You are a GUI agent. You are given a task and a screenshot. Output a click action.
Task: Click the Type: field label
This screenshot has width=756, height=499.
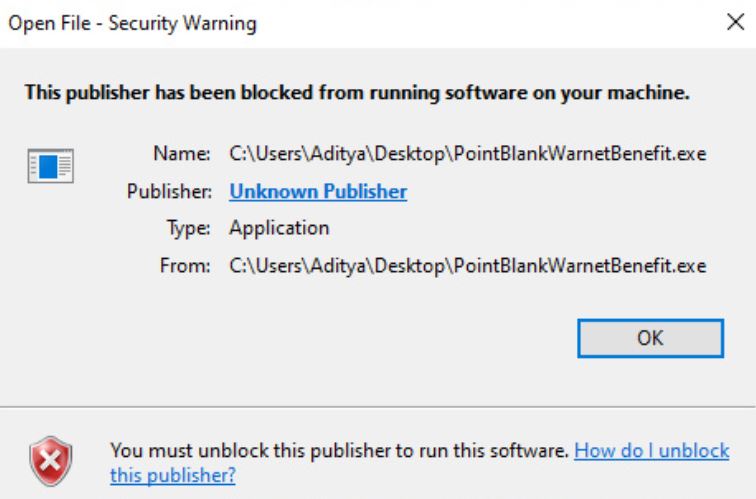tap(189, 228)
